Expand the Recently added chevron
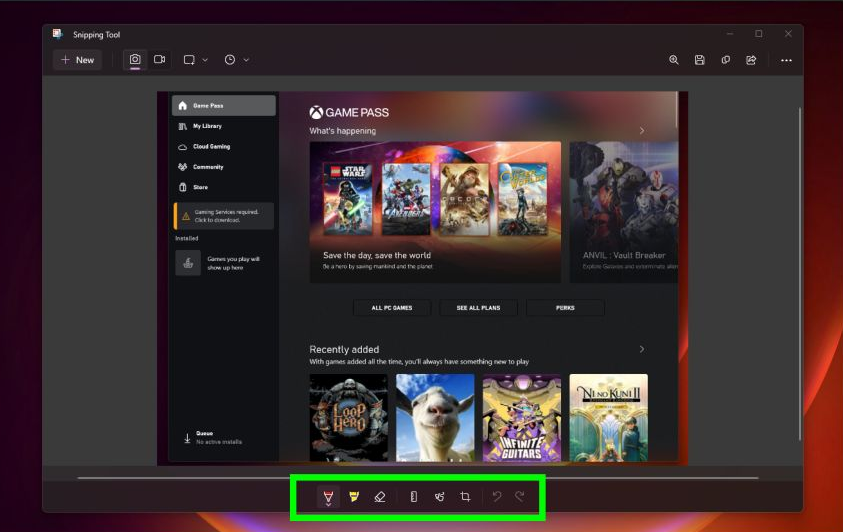 pyautogui.click(x=641, y=349)
